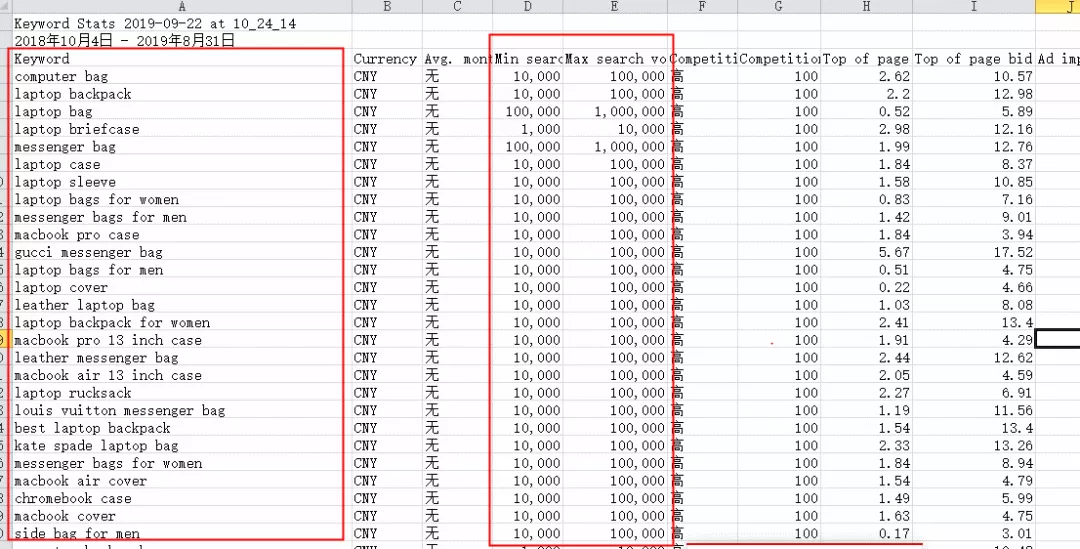The width and height of the screenshot is (1080, 549).
Task: Select the 'laptop bags for women' cell
Action: (x=182, y=199)
